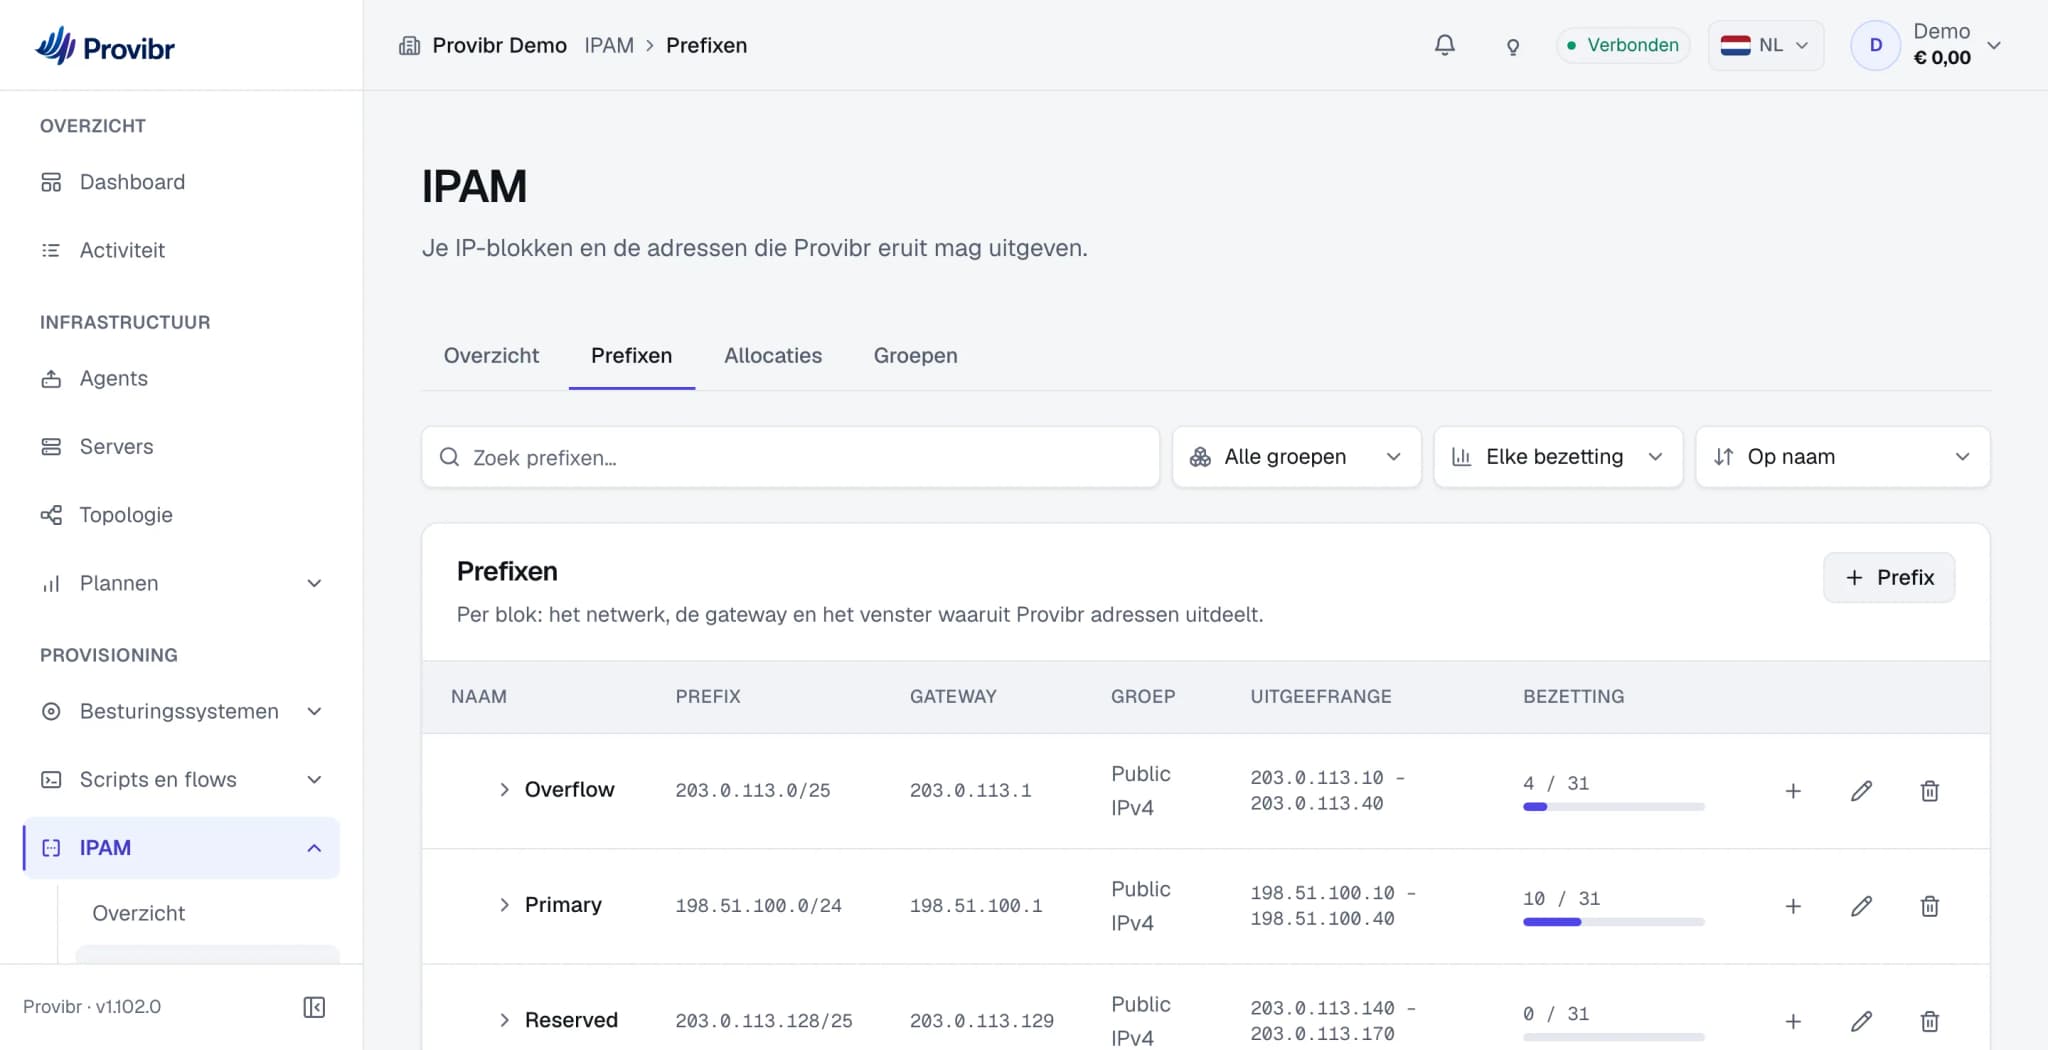Expand Besturingssystemen menu
Screen dimensions: 2048x1050
(x=181, y=711)
